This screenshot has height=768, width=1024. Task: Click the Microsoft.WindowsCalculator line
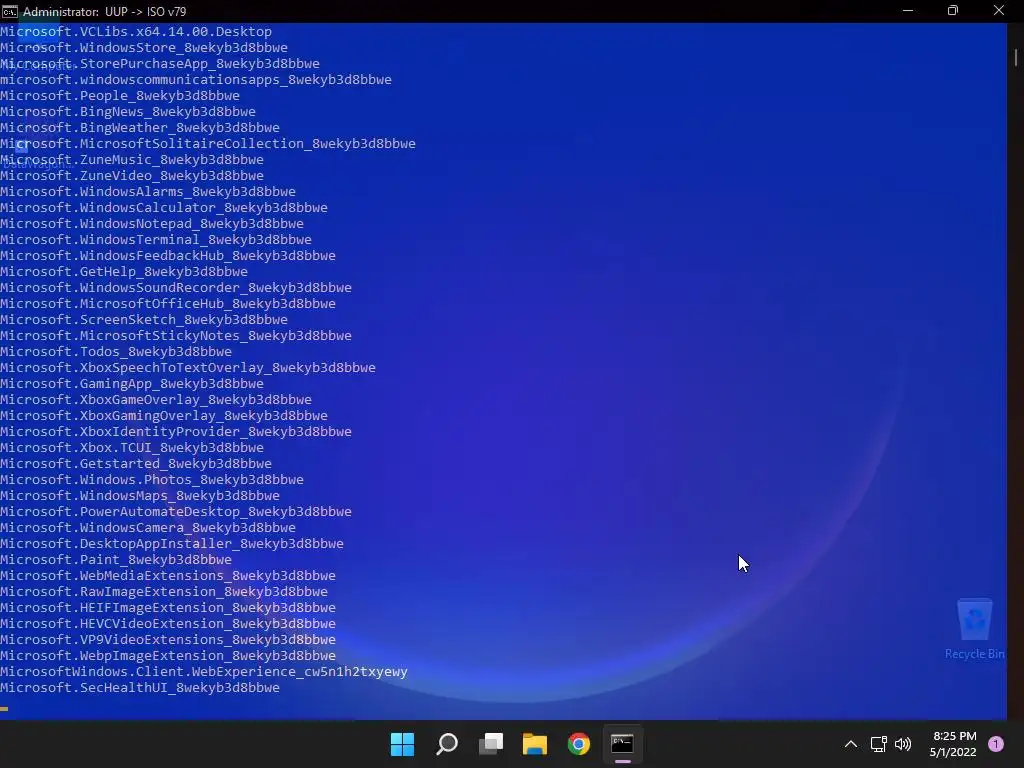click(x=164, y=208)
